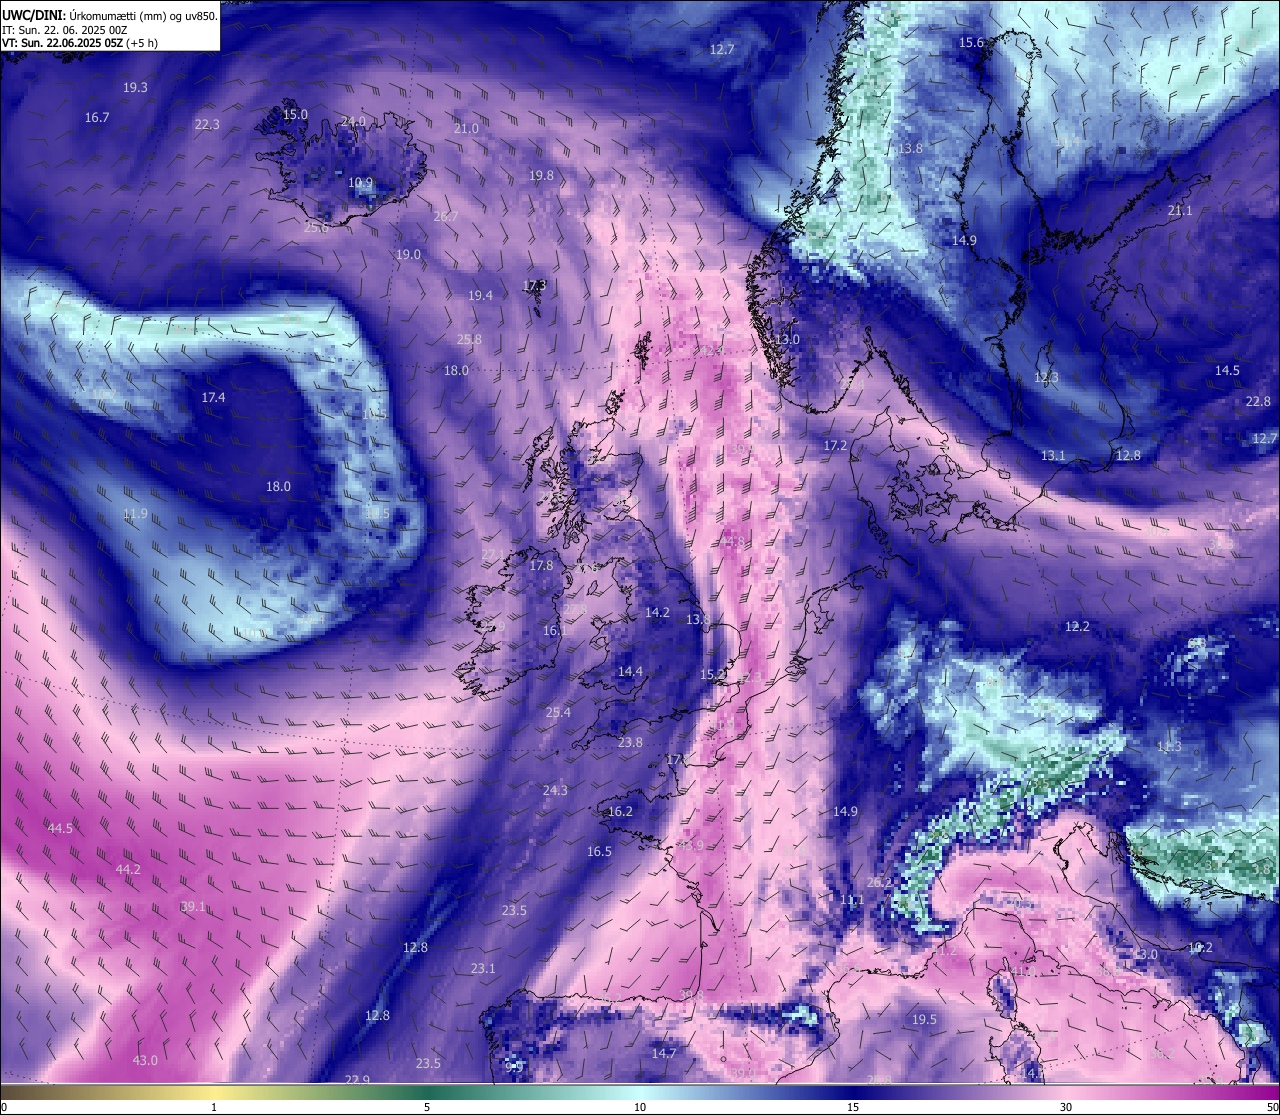Click the 11.9 map value
The height and width of the screenshot is (1115, 1280).
pyautogui.click(x=135, y=514)
